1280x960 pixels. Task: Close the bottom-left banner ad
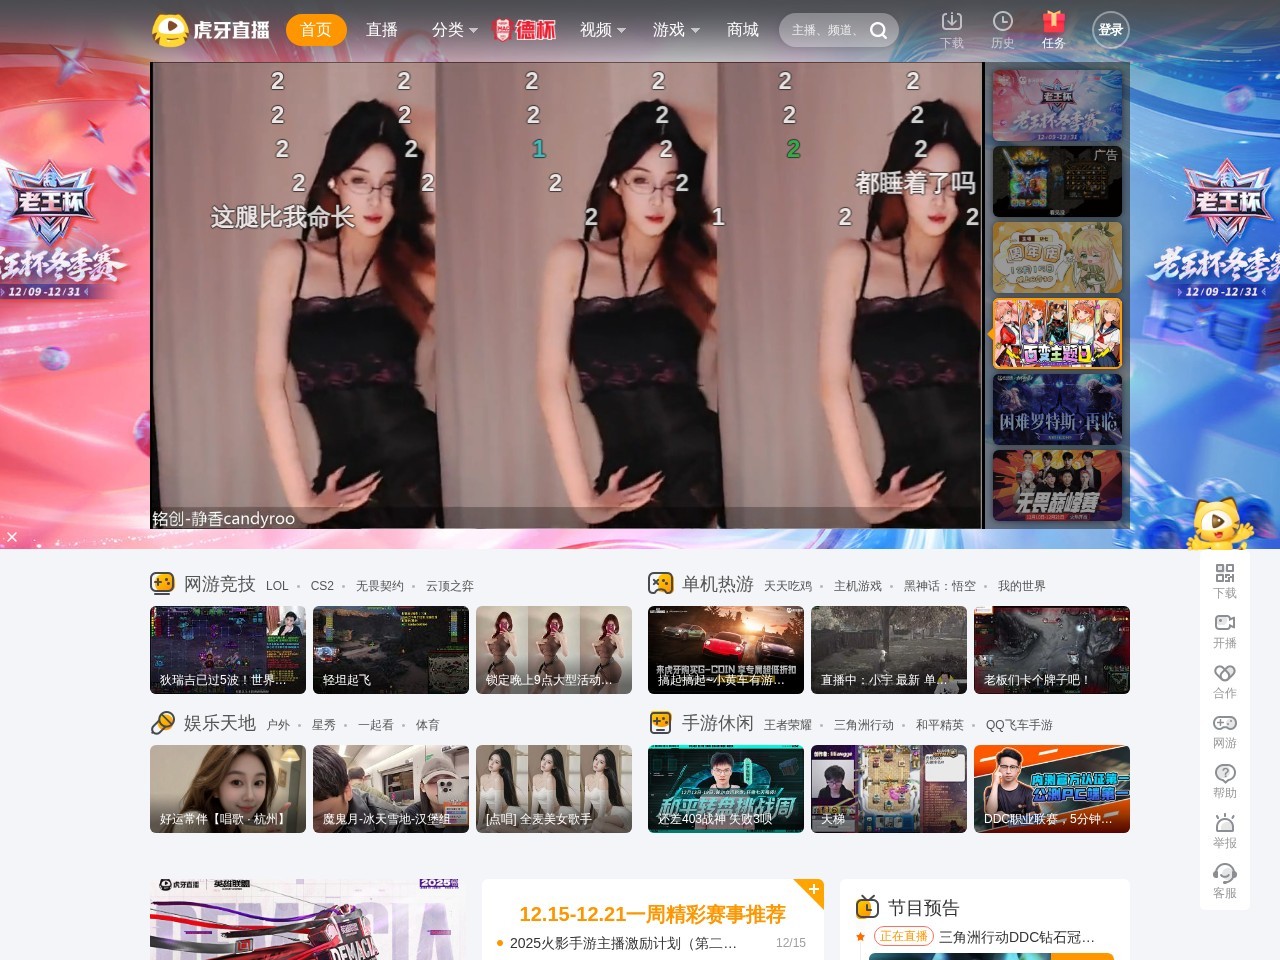tap(12, 537)
